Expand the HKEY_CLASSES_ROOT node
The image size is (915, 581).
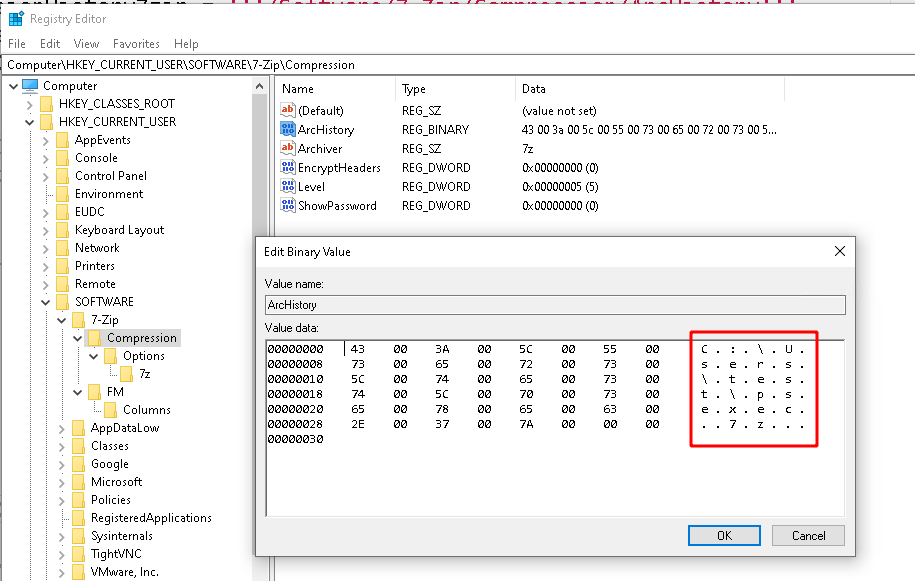32,103
